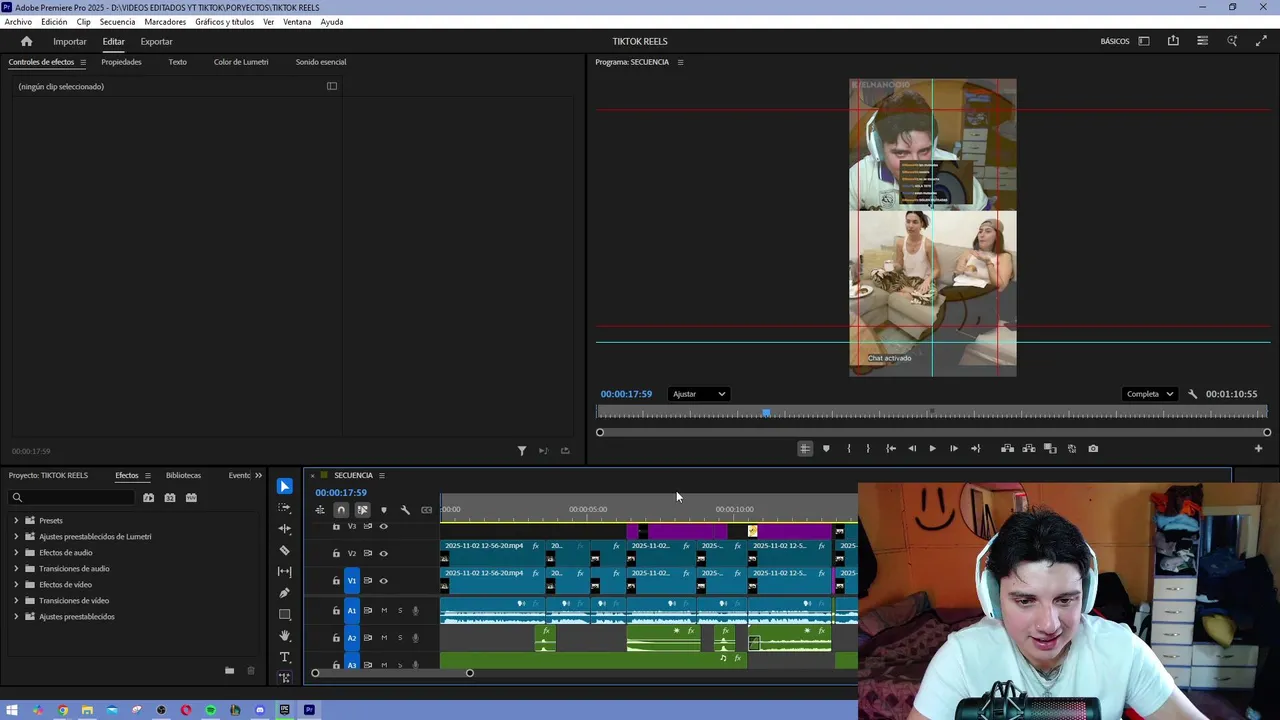Image resolution: width=1280 pixels, height=720 pixels.
Task: Open the Ajustar zoom level dropdown
Action: coord(698,394)
